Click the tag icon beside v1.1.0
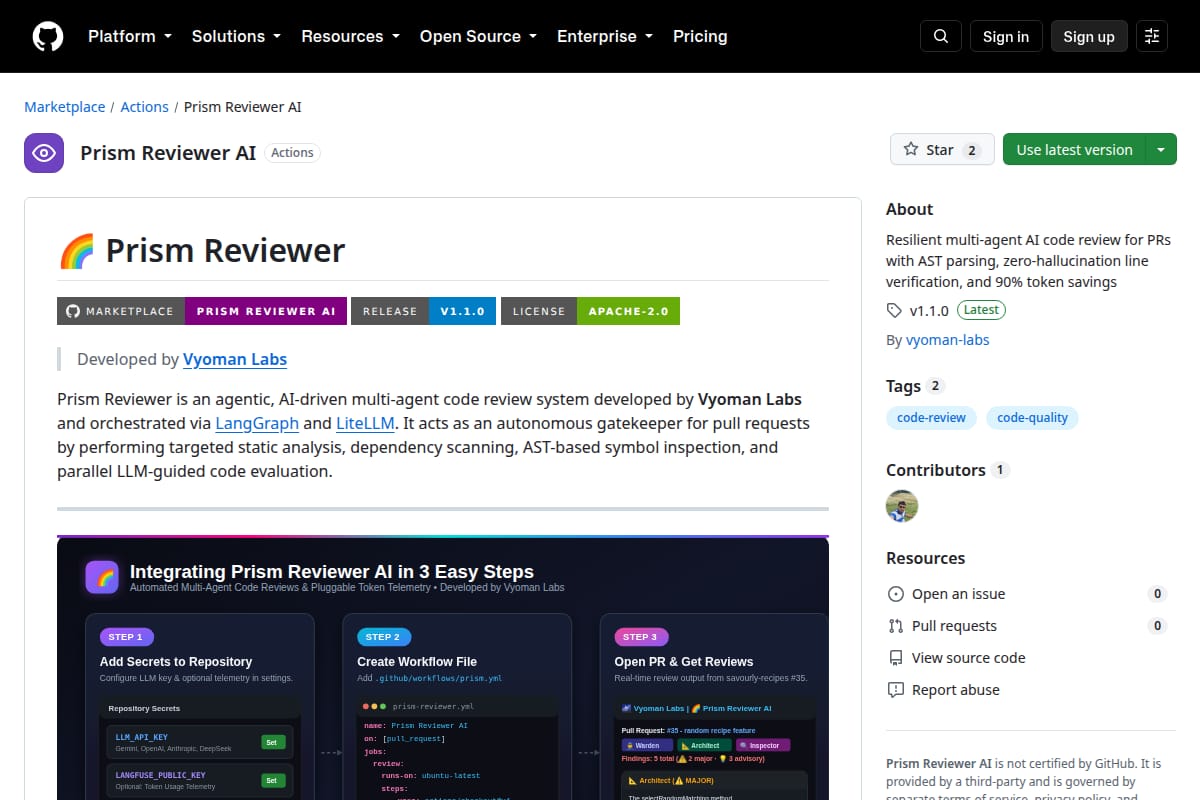1200x800 pixels. 894,310
